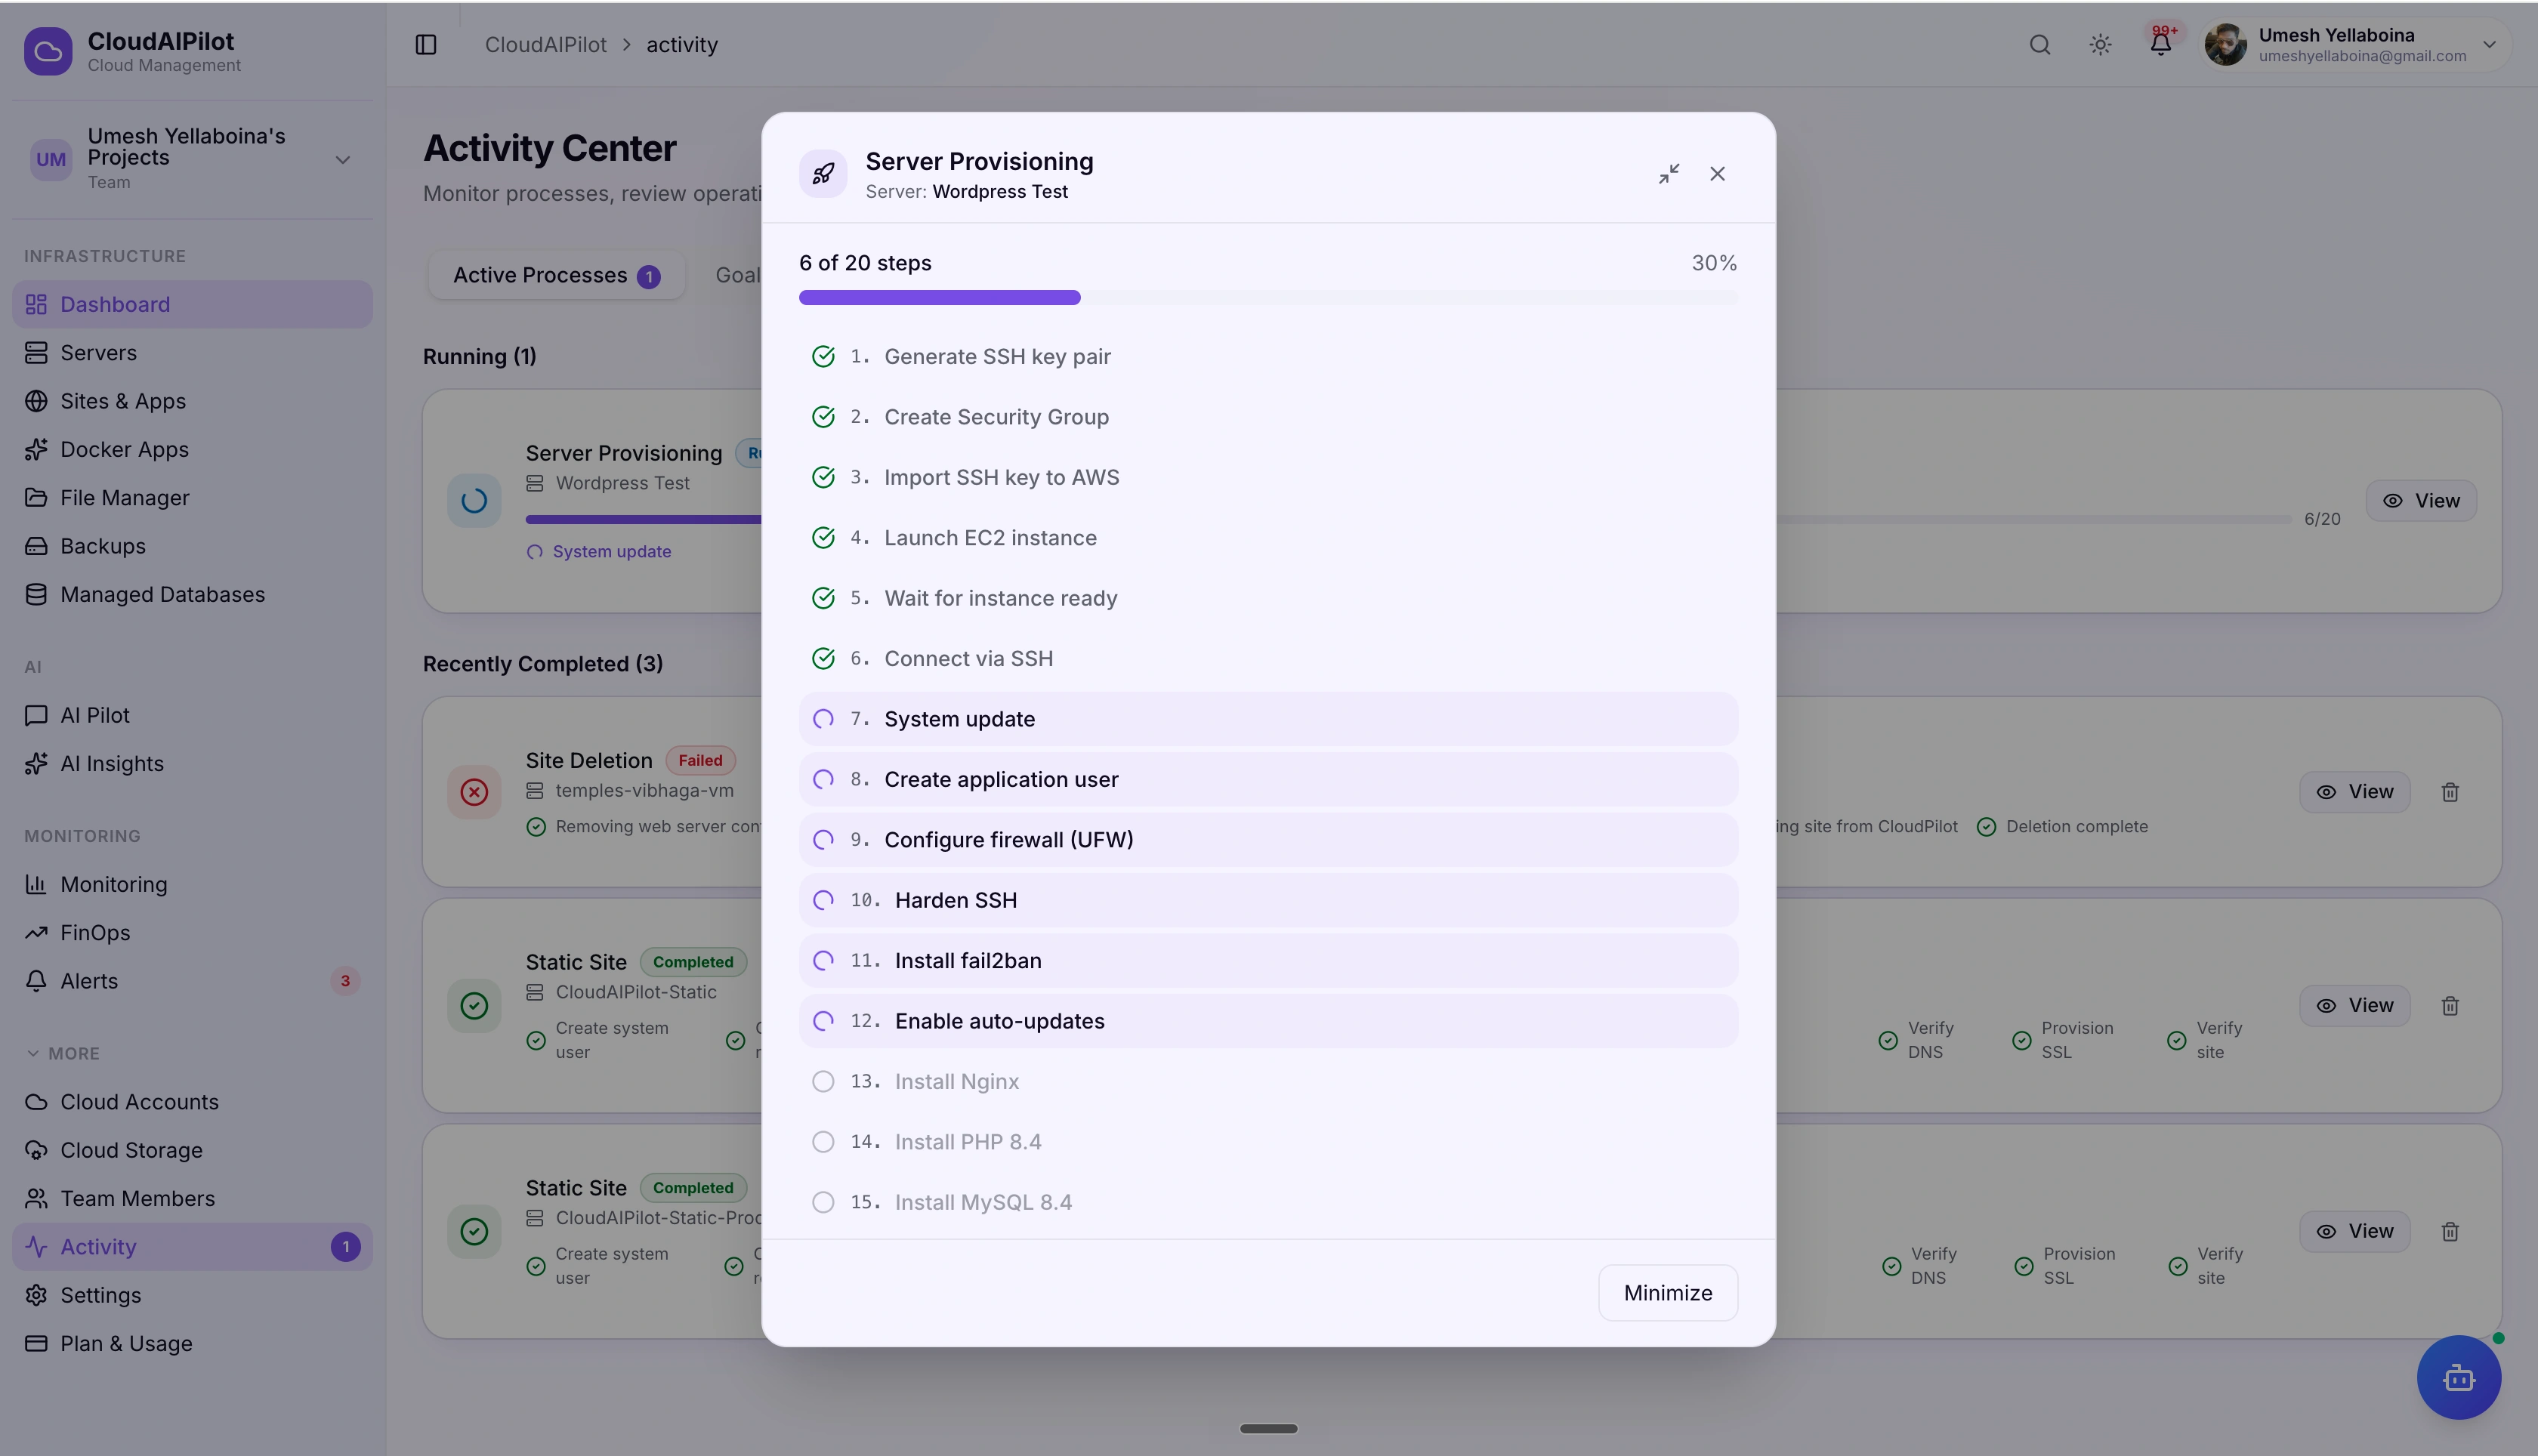2538x1456 pixels.
Task: View the CloudAIPilot-Static-Prod activity
Action: point(2354,1232)
